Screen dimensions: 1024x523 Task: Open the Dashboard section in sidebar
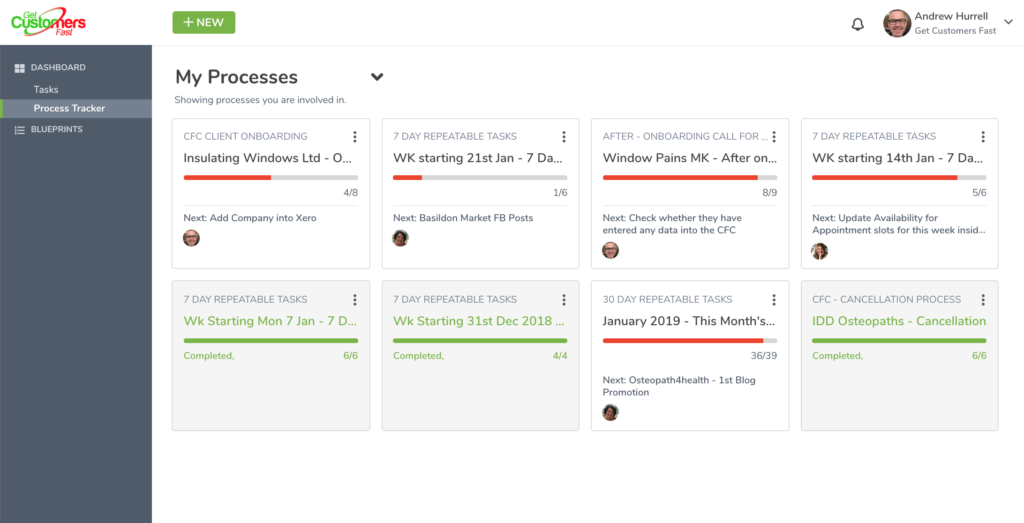pos(58,67)
